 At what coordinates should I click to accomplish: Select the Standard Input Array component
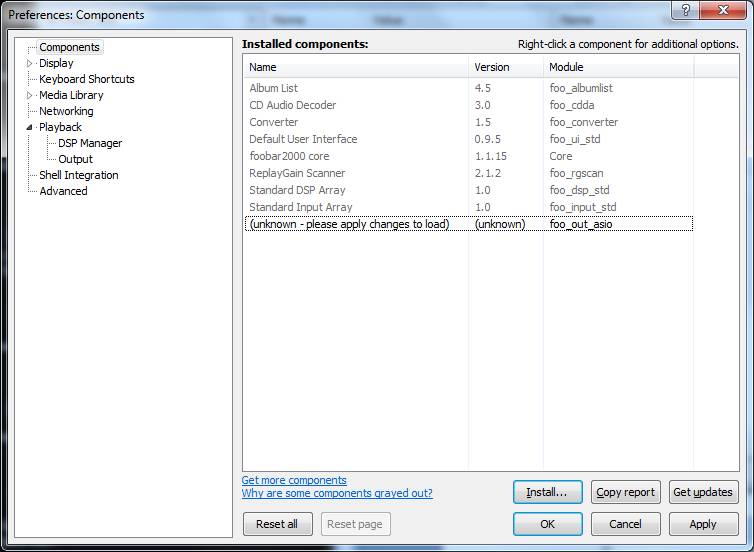coord(469,207)
